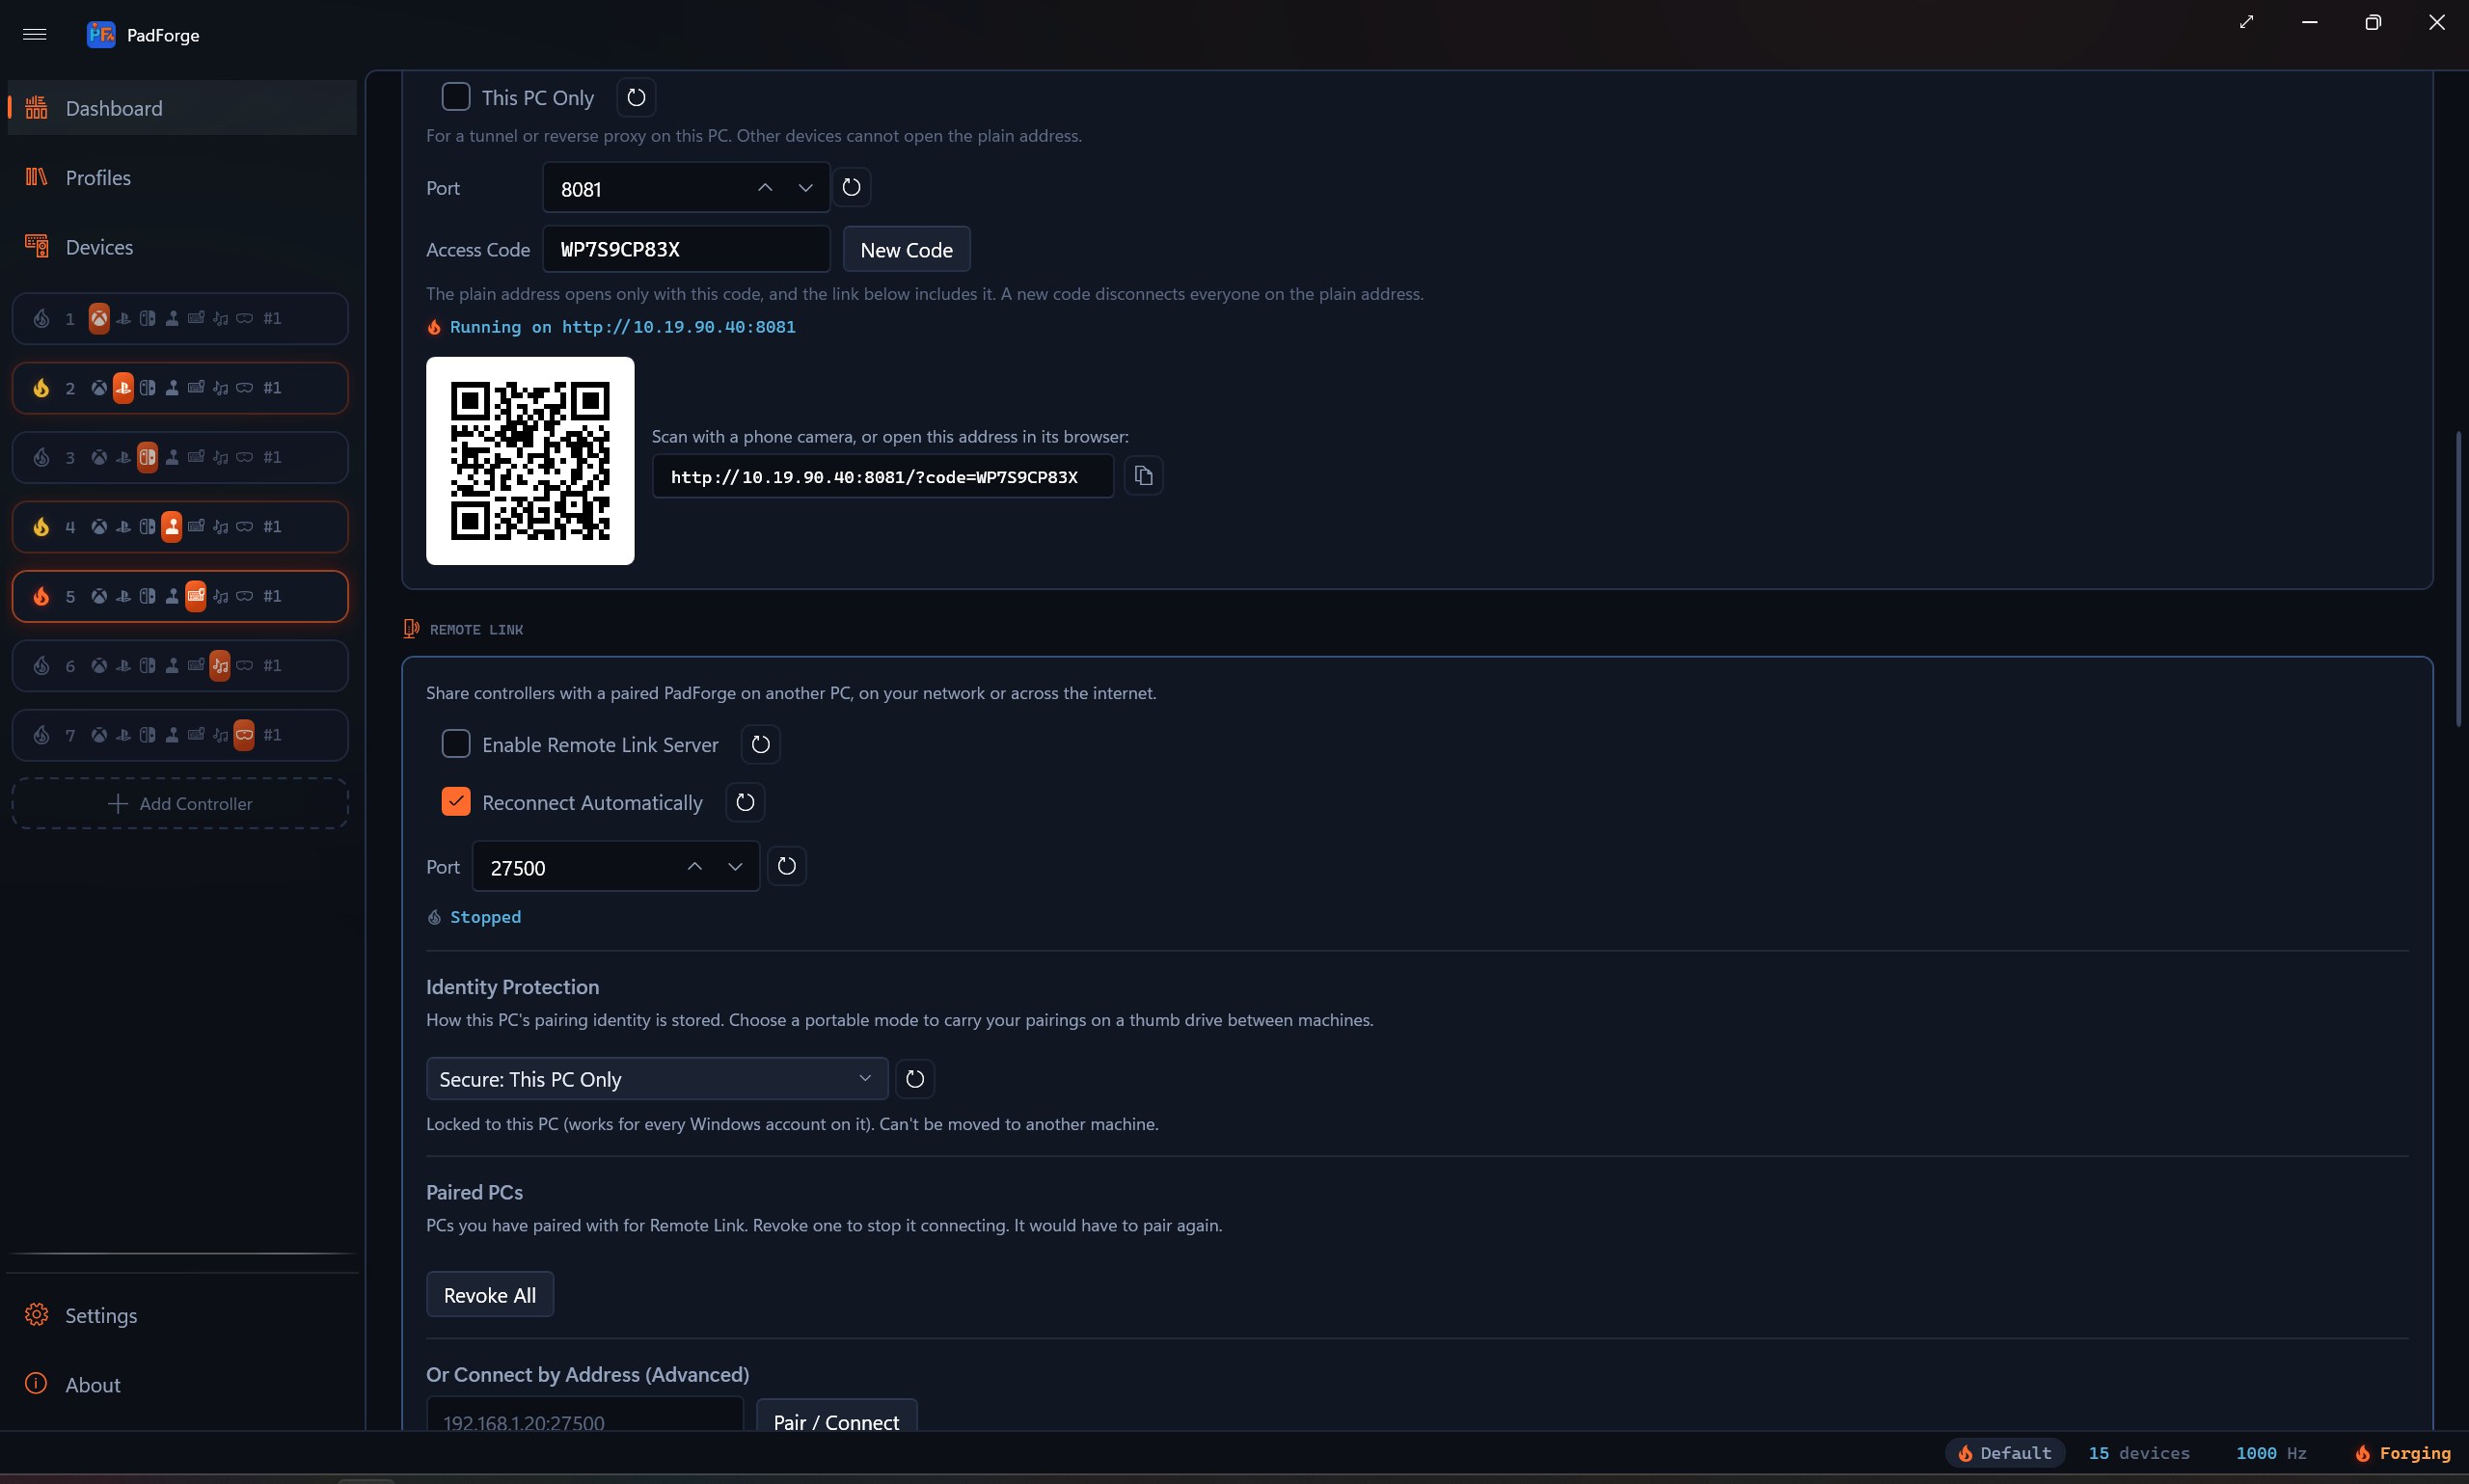This screenshot has width=2469, height=1484.
Task: Increase web server port 8081 with up arrow
Action: tap(765, 188)
